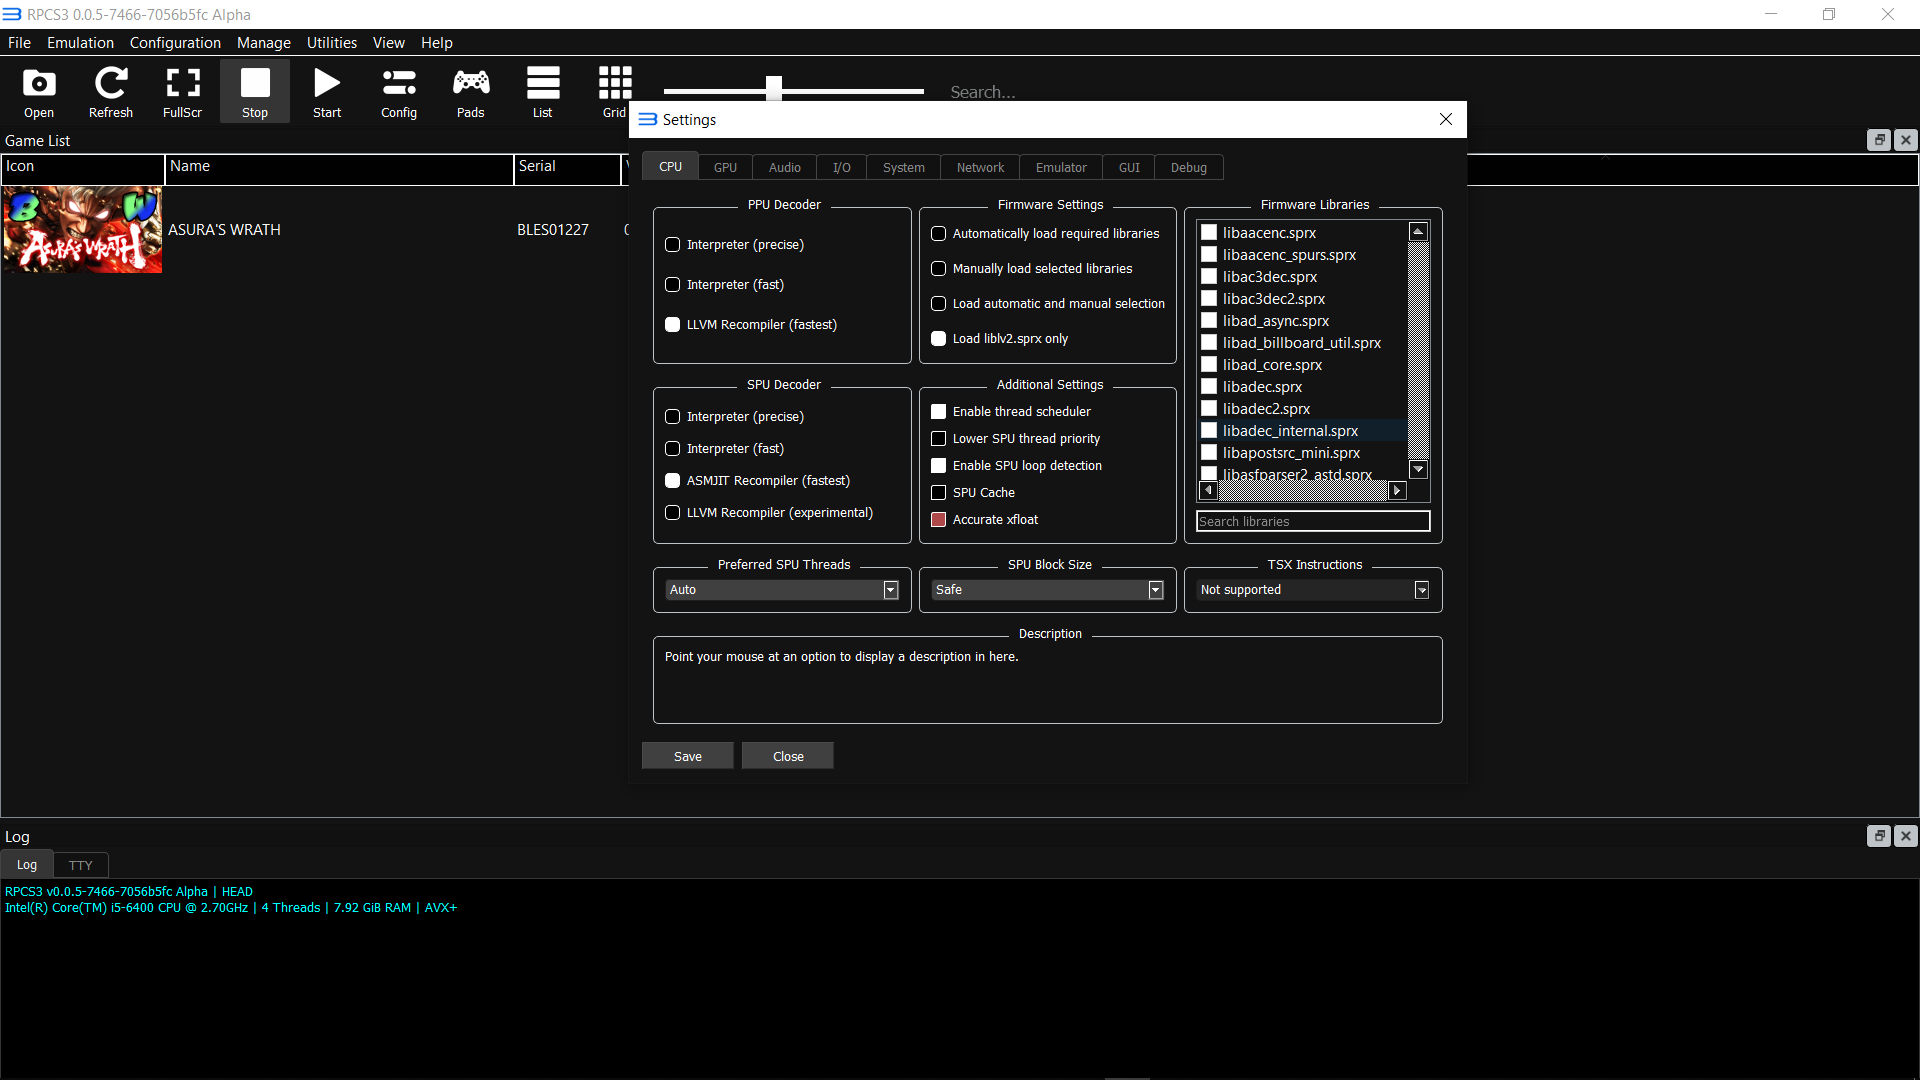Click the Refresh game list icon
The image size is (1920, 1080).
(x=110, y=92)
